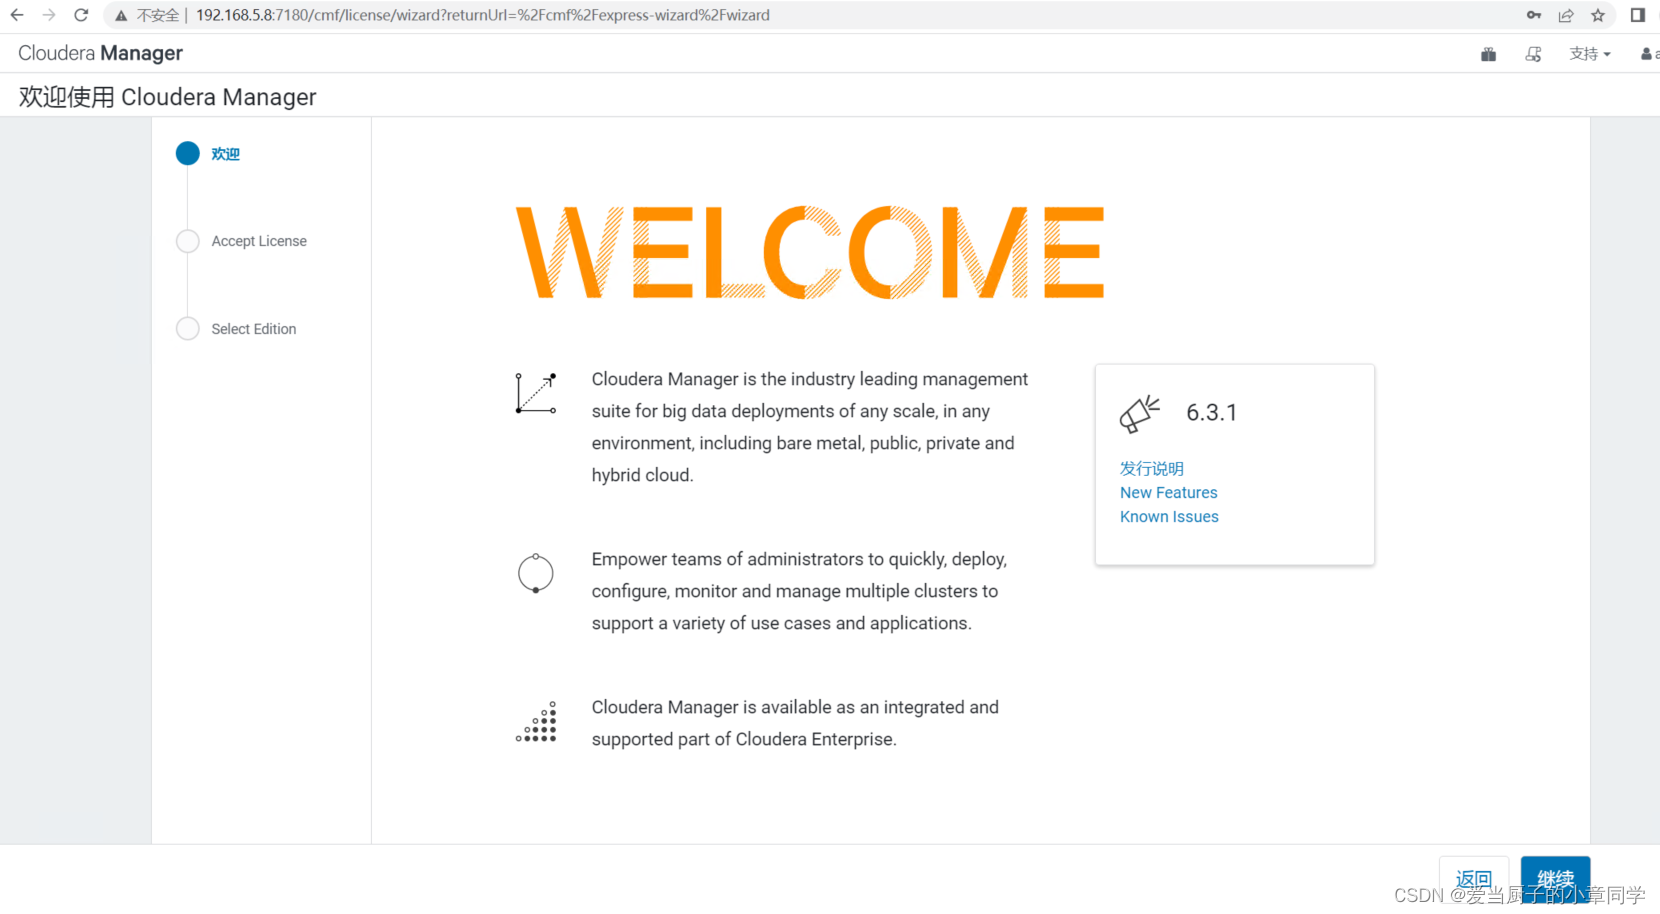Click the Select Edition step circle

pos(188,329)
